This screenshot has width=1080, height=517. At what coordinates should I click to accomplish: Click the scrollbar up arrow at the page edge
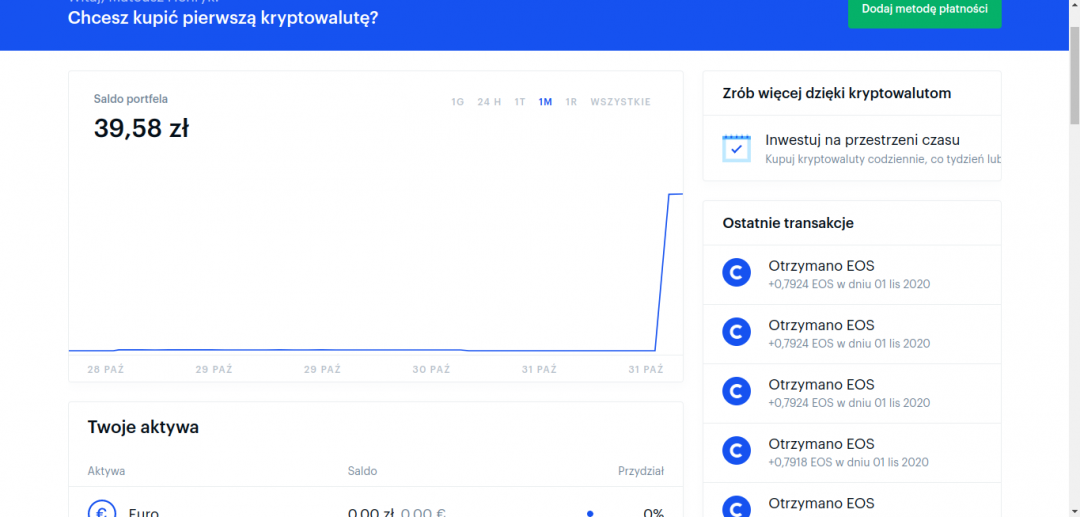[x=1073, y=6]
